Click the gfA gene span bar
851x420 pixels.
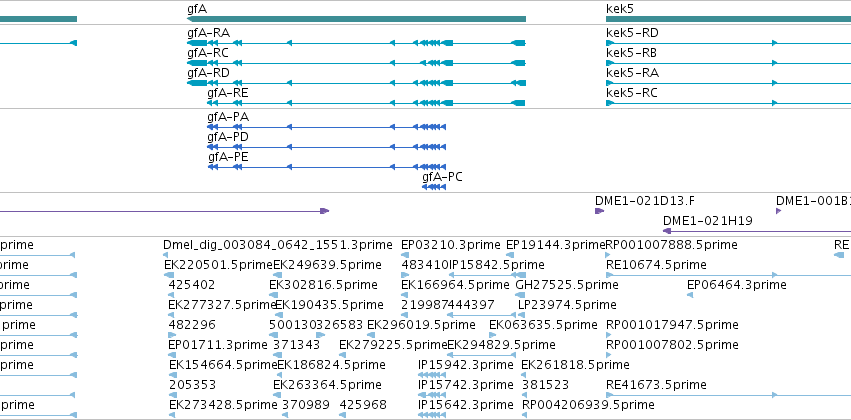pos(356,19)
